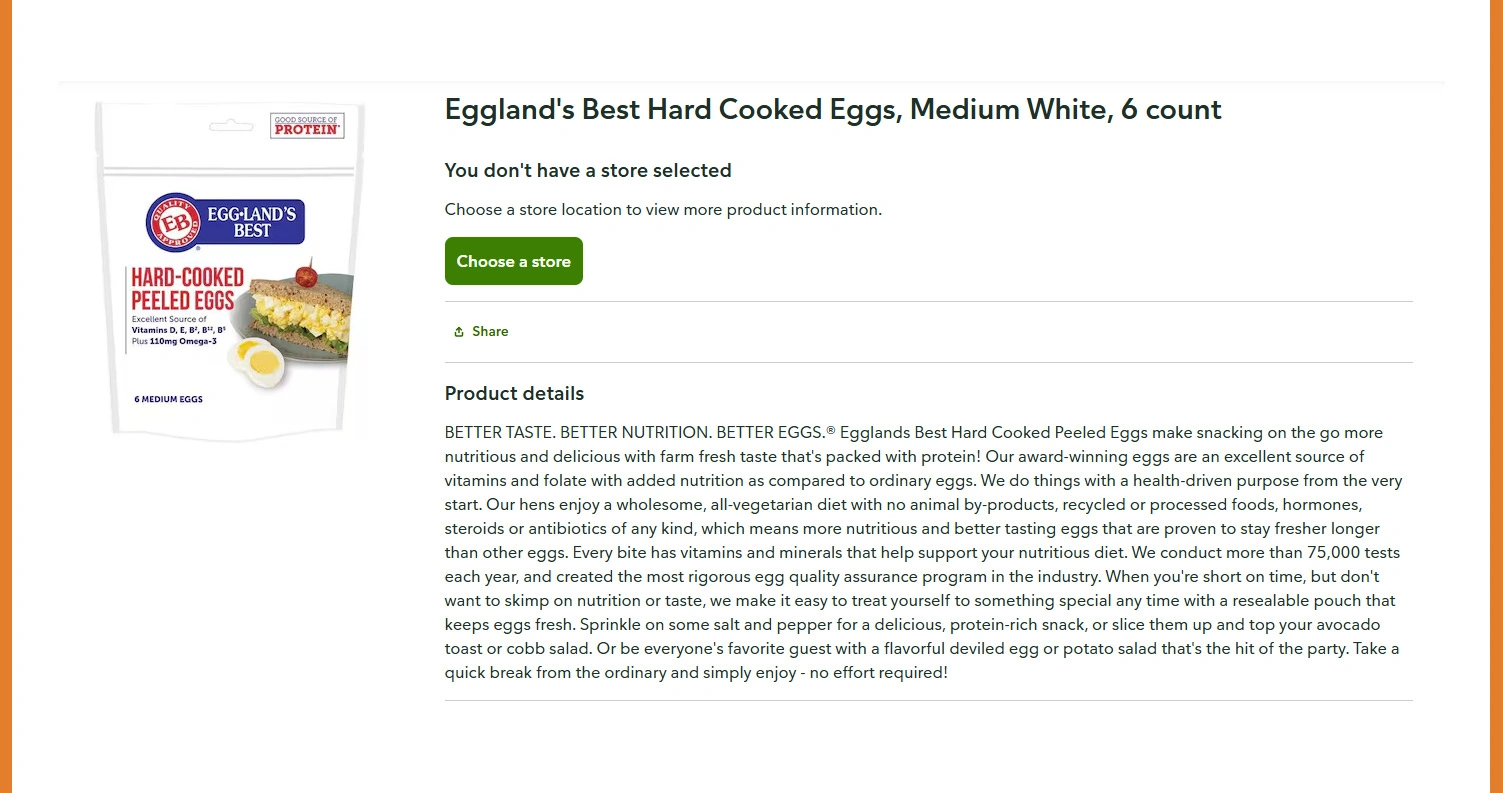The image size is (1503, 793).
Task: Click the Choose a store button
Action: (x=513, y=261)
